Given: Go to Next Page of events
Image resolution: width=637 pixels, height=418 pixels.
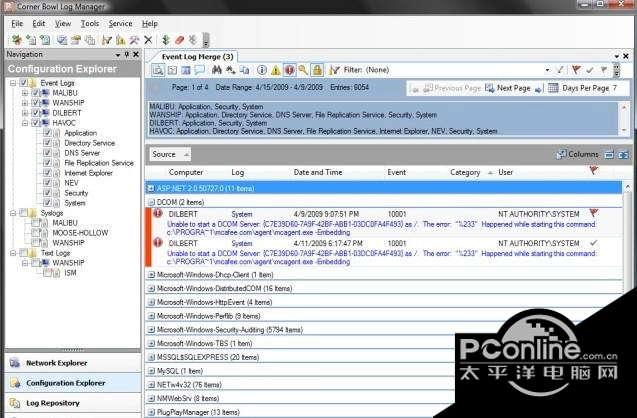Looking at the screenshot, I should click(508, 88).
